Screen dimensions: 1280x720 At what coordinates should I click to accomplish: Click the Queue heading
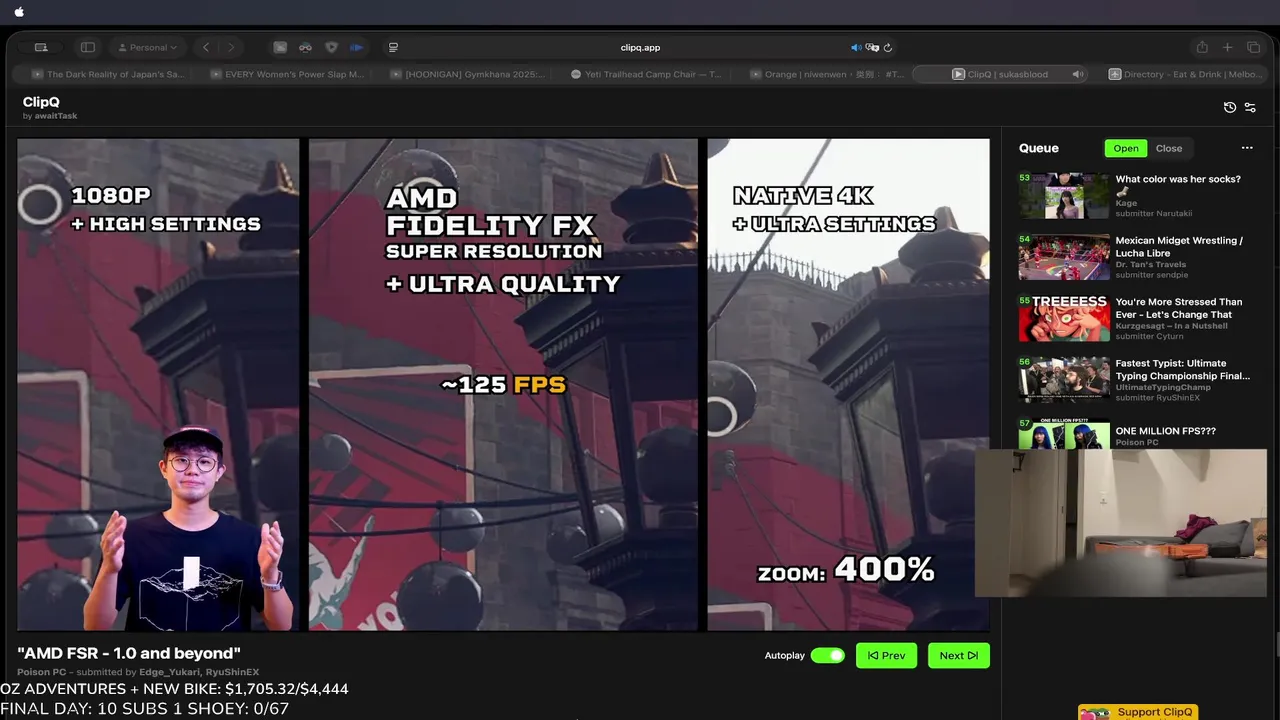point(1039,148)
